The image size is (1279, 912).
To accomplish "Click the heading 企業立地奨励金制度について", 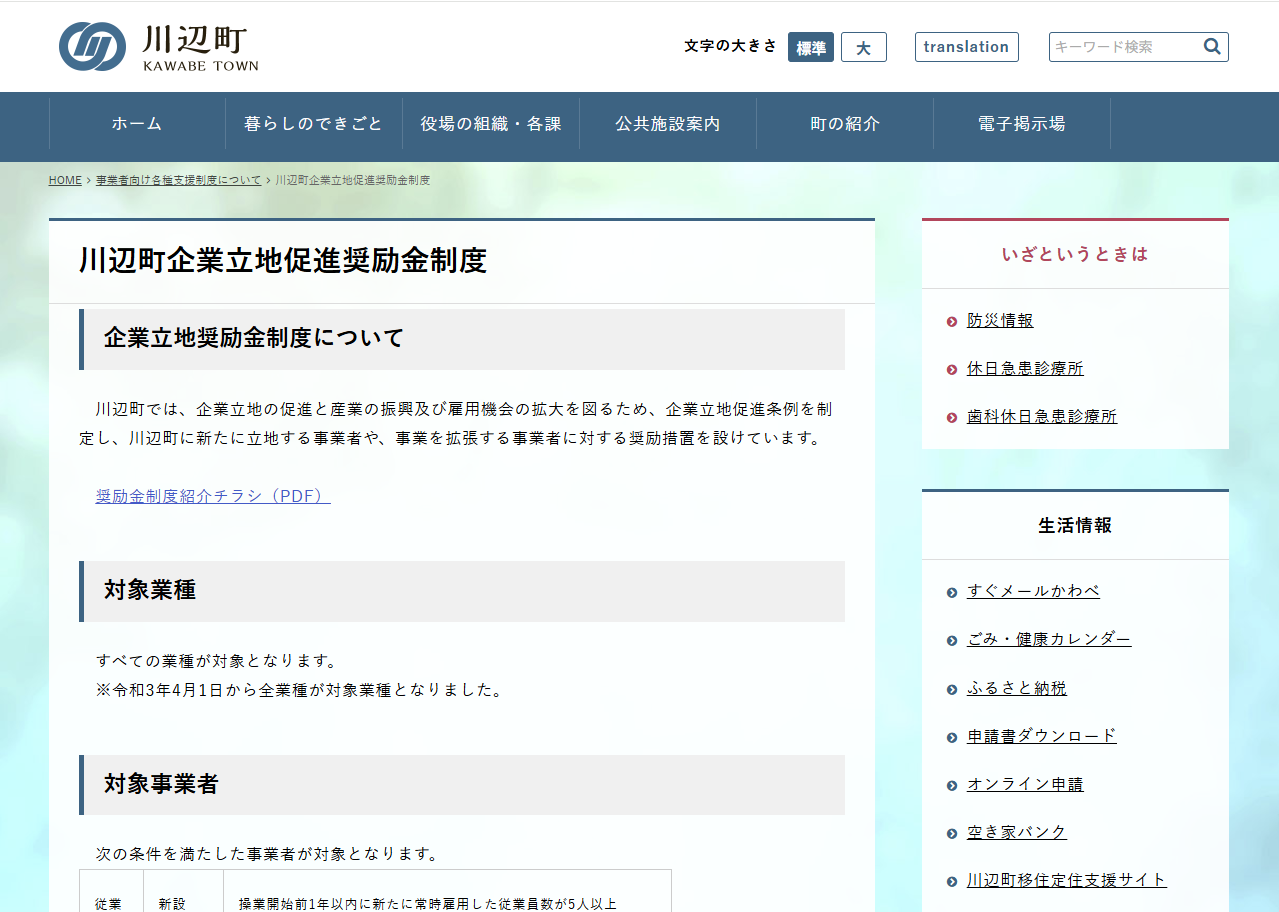I will click(x=254, y=338).
